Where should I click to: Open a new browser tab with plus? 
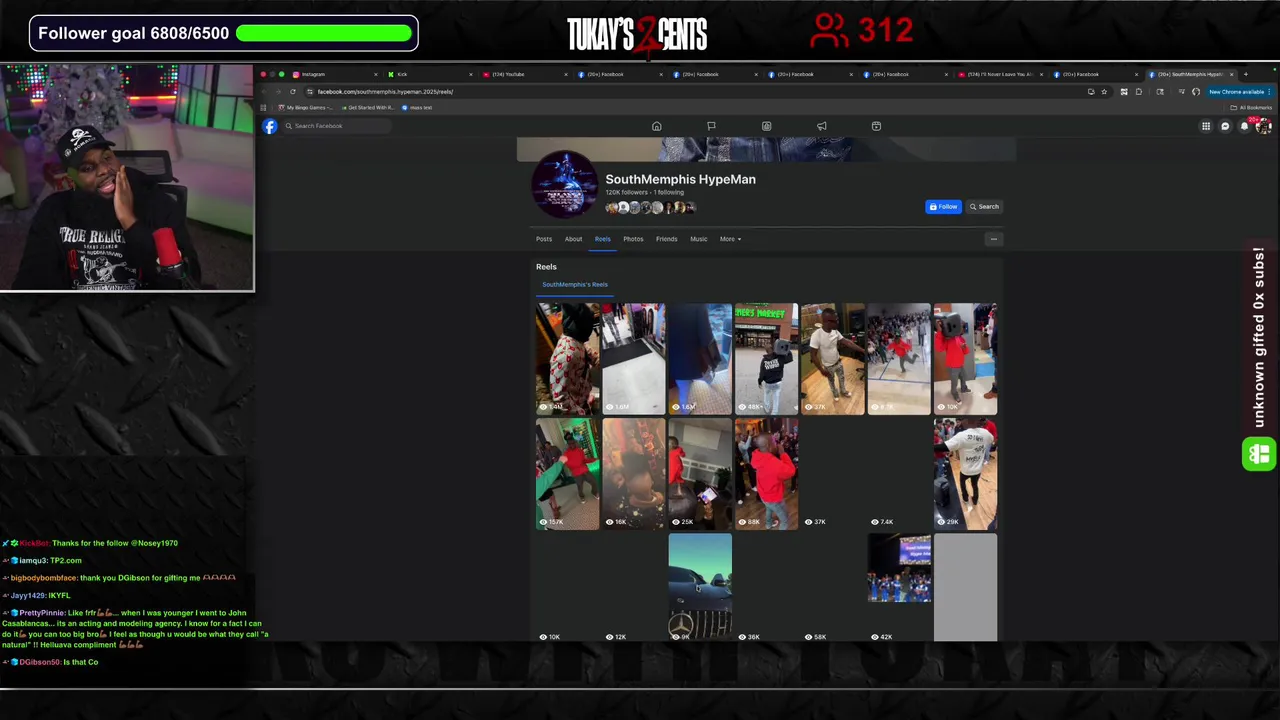point(1245,74)
